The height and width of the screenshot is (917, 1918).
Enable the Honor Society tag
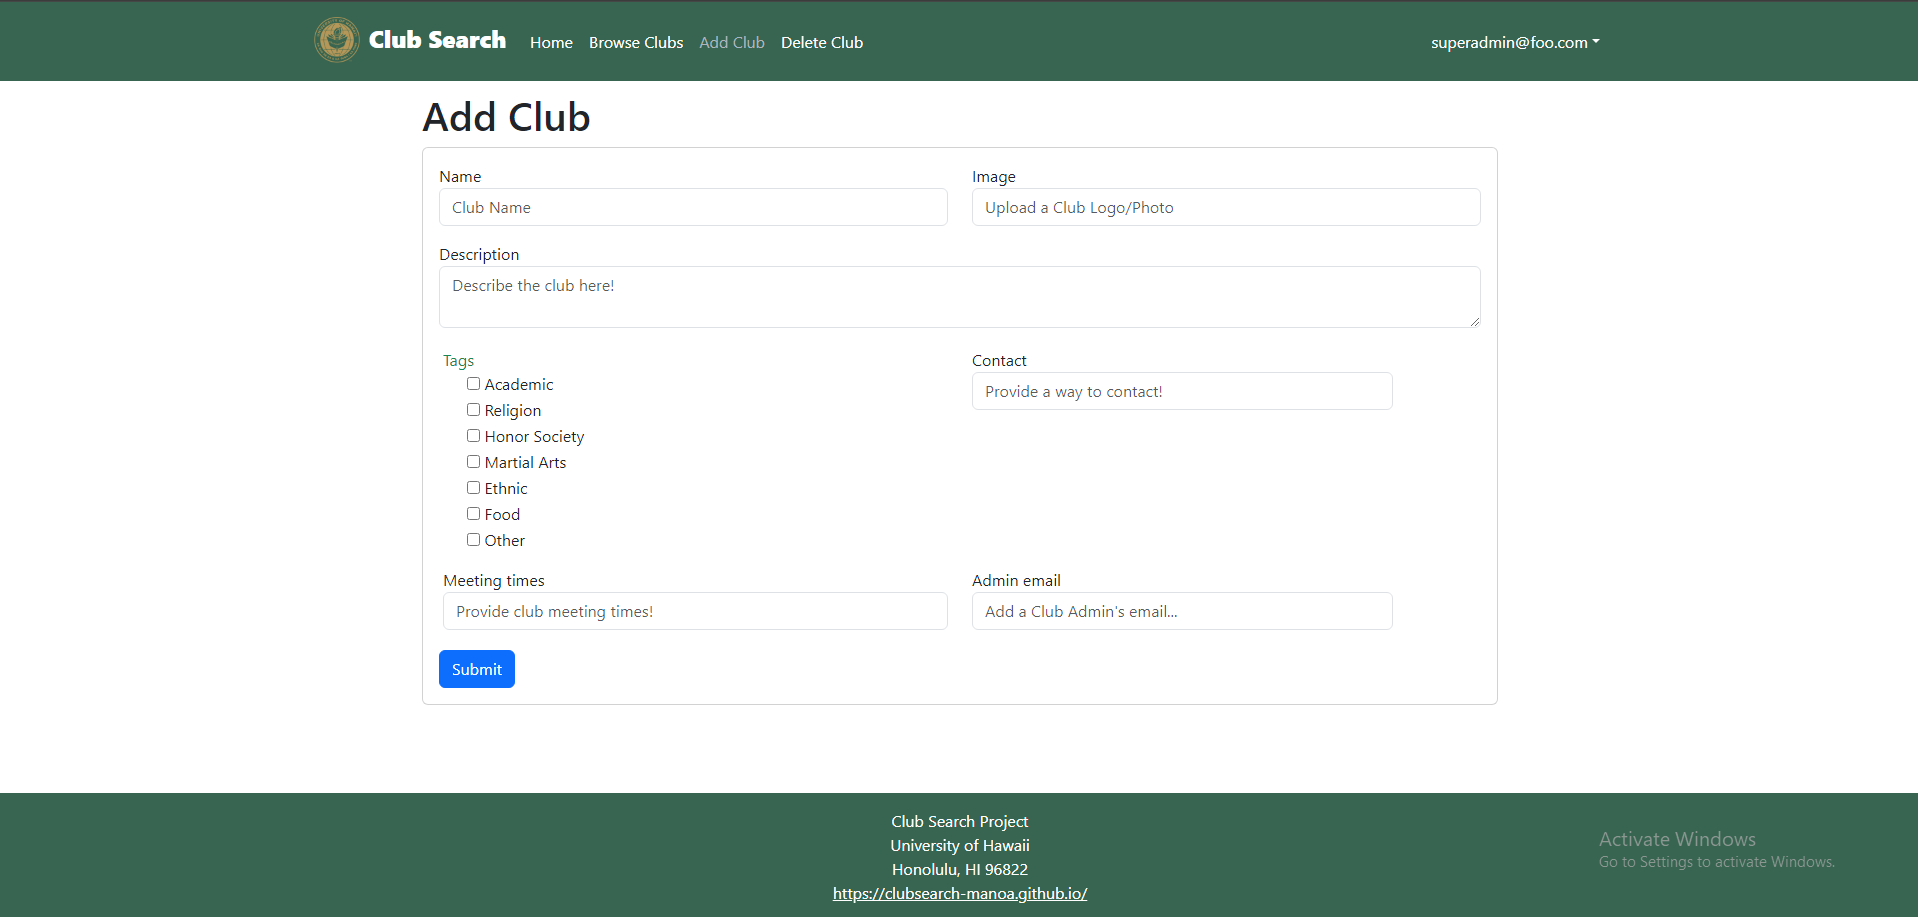coord(473,436)
